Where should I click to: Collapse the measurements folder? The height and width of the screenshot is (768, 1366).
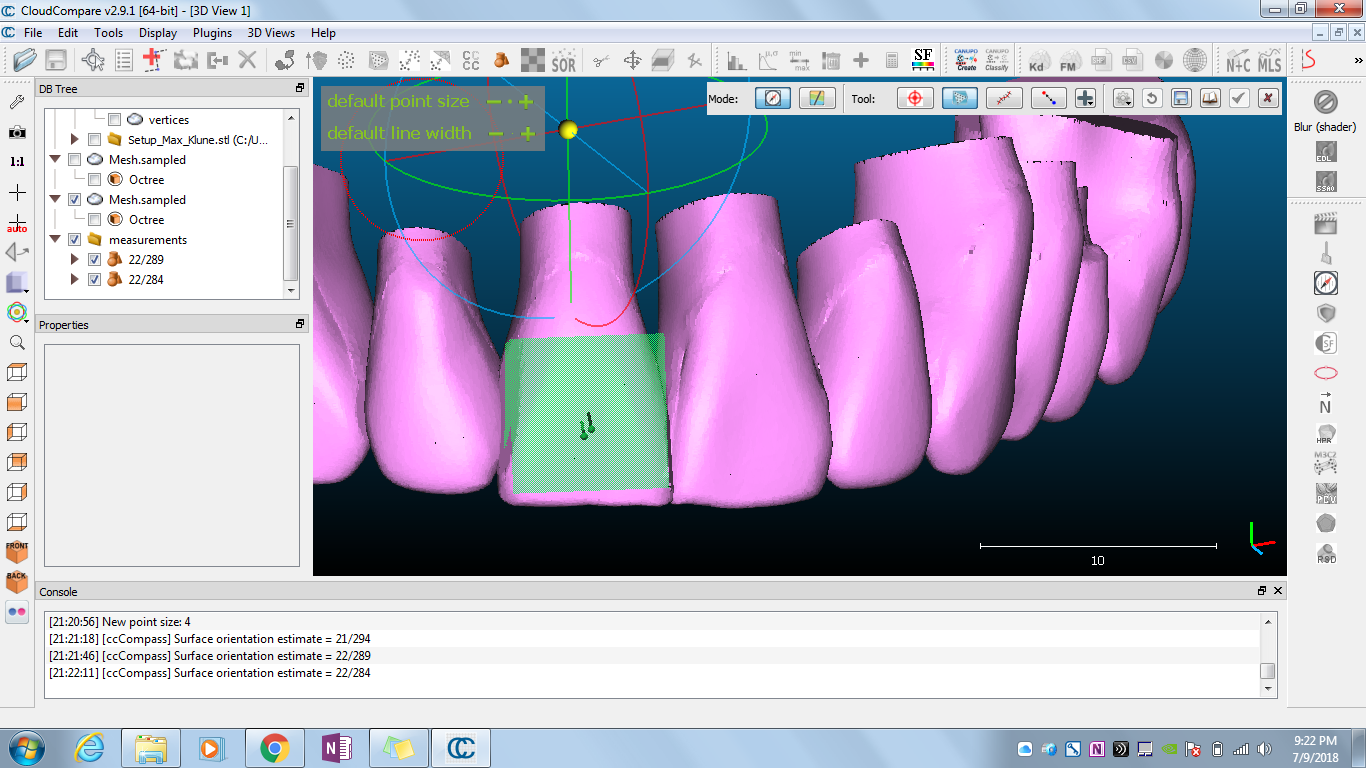point(56,240)
